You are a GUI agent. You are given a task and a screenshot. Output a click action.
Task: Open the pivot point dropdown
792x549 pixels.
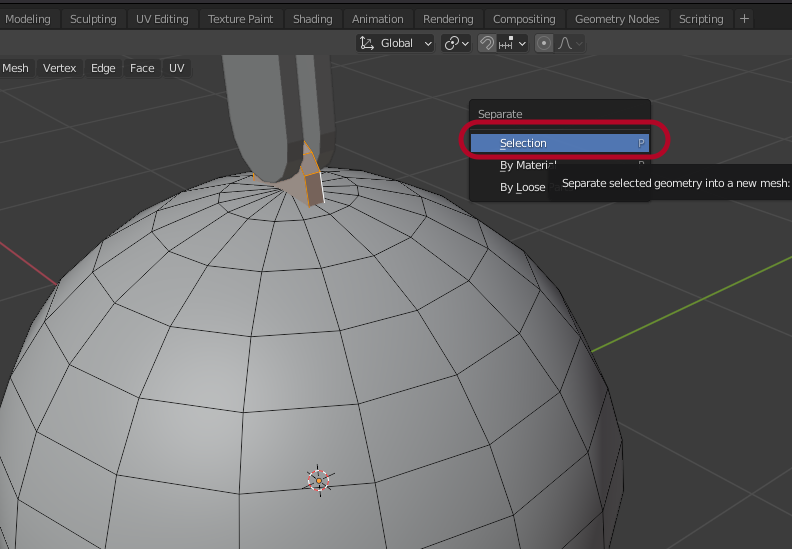pos(457,43)
